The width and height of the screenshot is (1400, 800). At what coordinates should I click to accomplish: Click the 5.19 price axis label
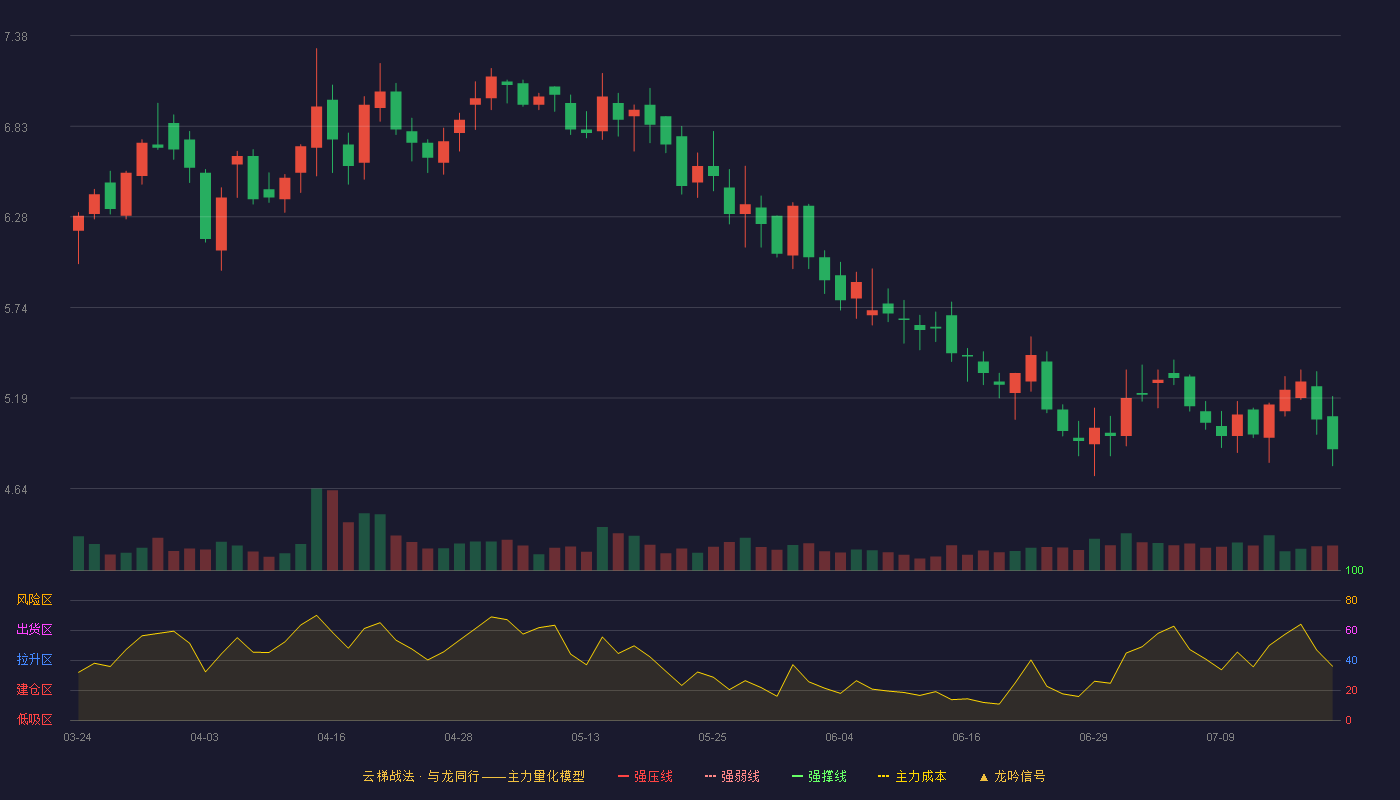pos(16,399)
